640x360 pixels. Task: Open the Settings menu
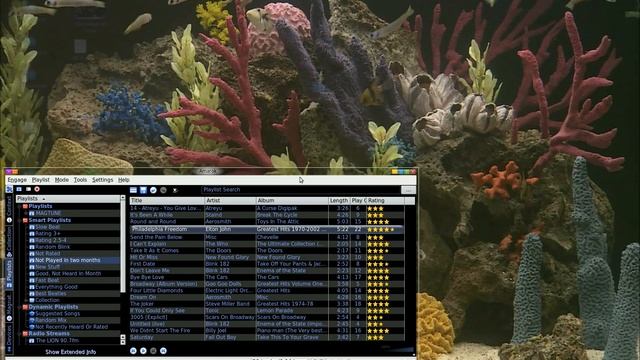[x=102, y=180]
